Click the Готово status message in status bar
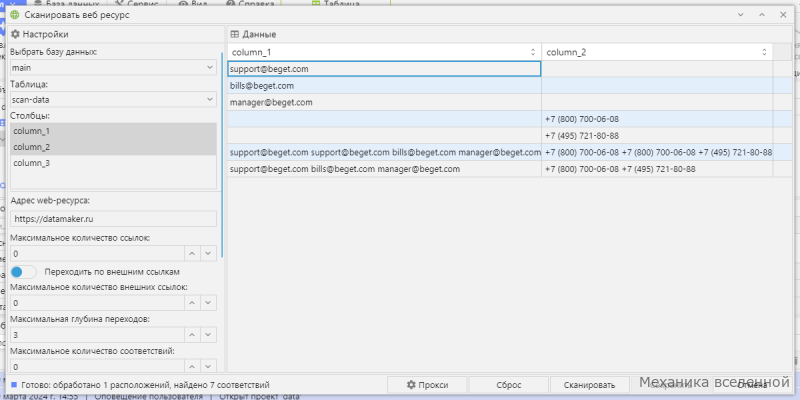This screenshot has width=800, height=400. click(145, 385)
